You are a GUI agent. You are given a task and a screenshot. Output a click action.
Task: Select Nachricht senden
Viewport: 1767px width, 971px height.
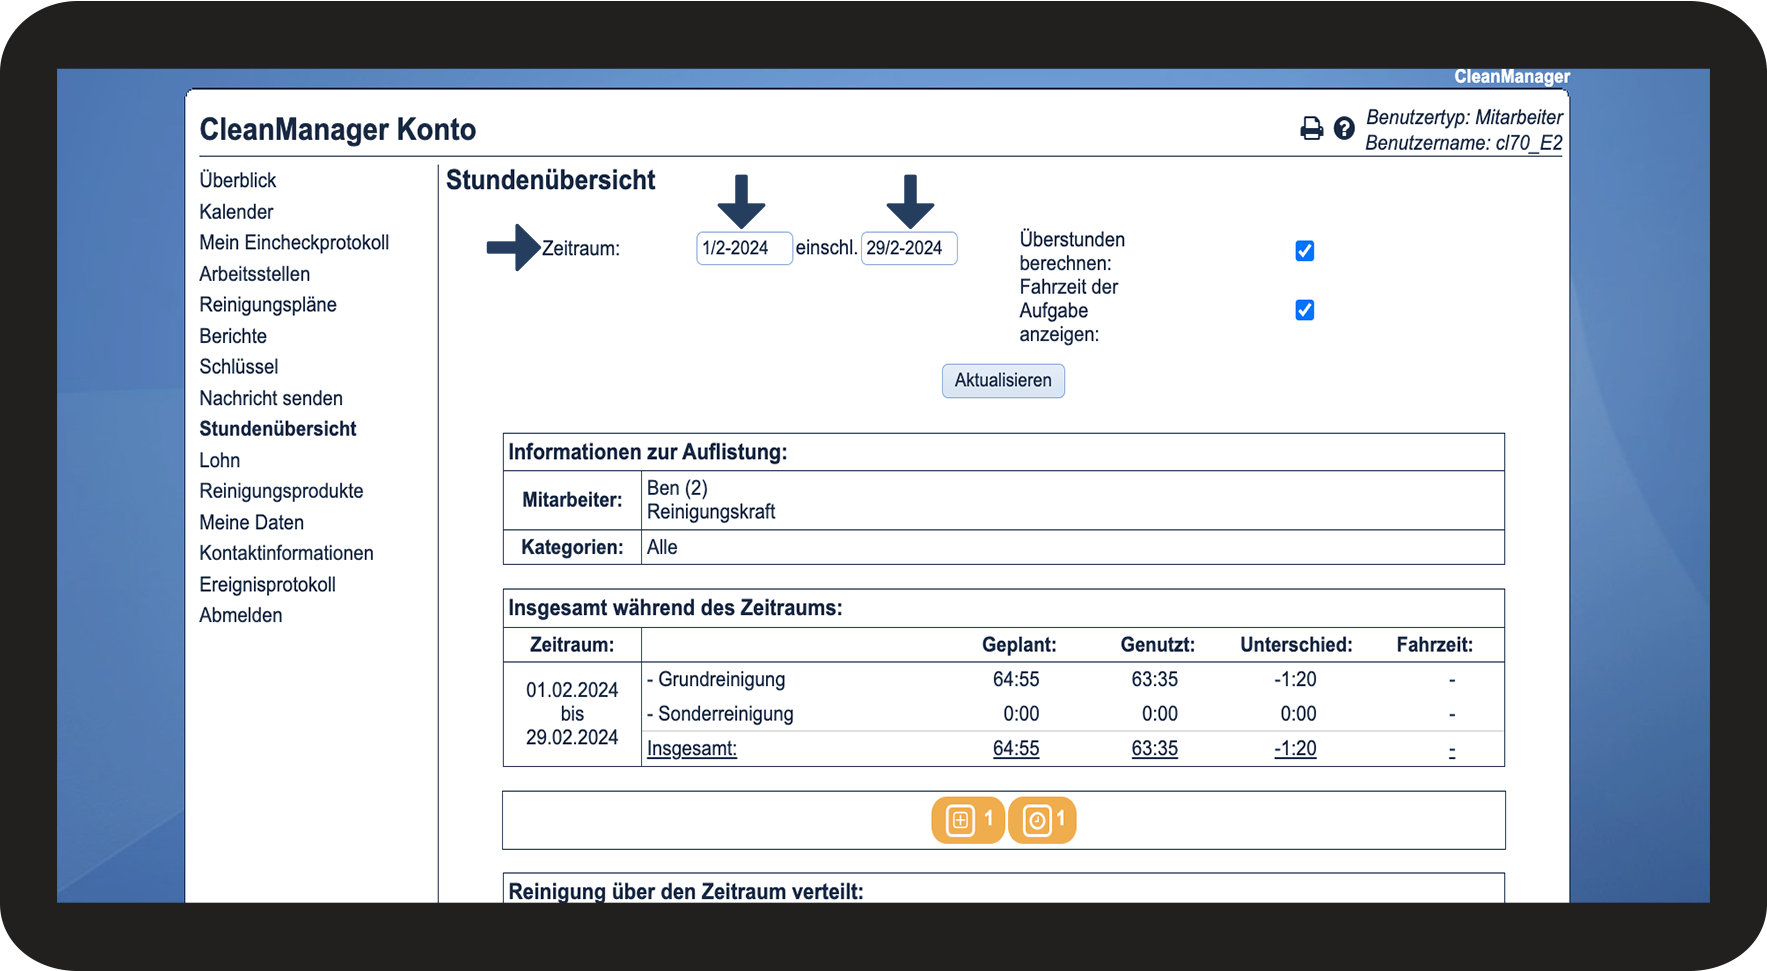point(271,398)
